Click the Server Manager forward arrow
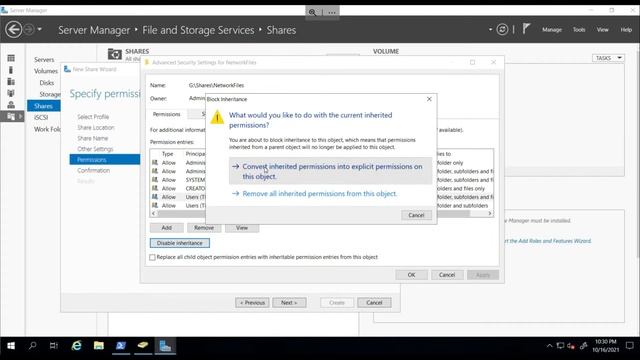 (x=29, y=29)
